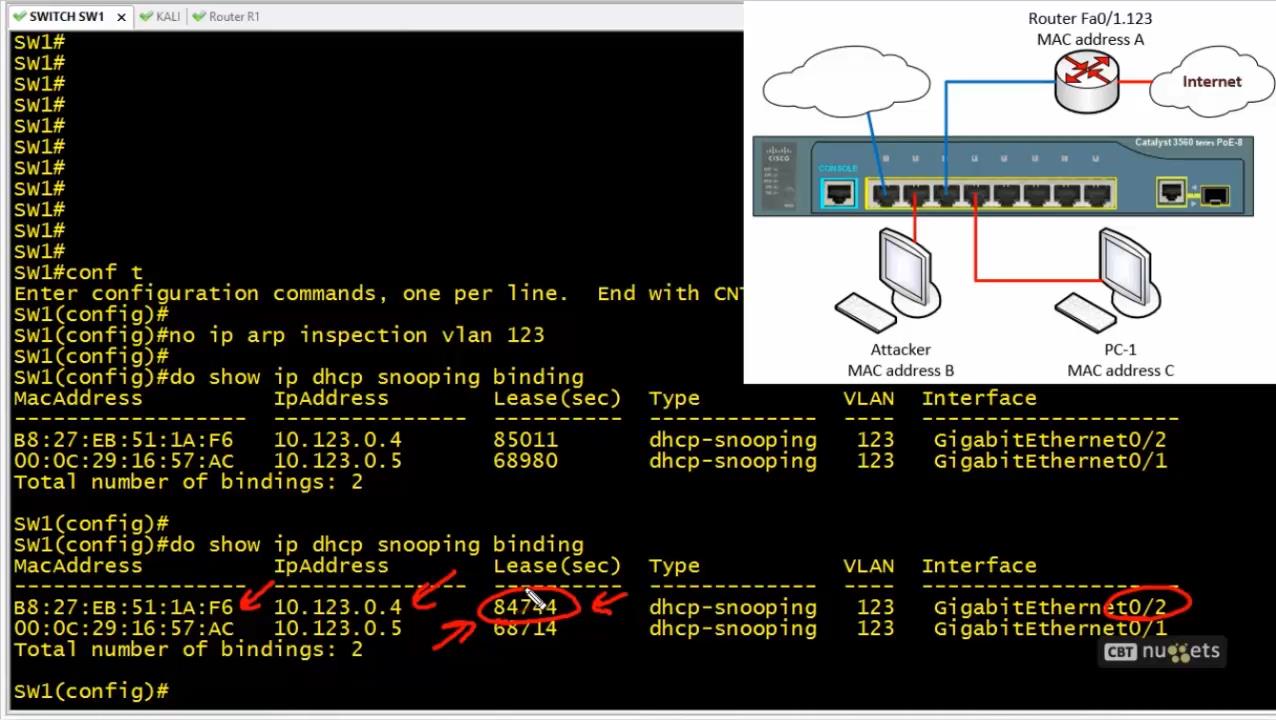Click the green check icon on KALI tab
The image size is (1276, 720).
pyautogui.click(x=146, y=17)
